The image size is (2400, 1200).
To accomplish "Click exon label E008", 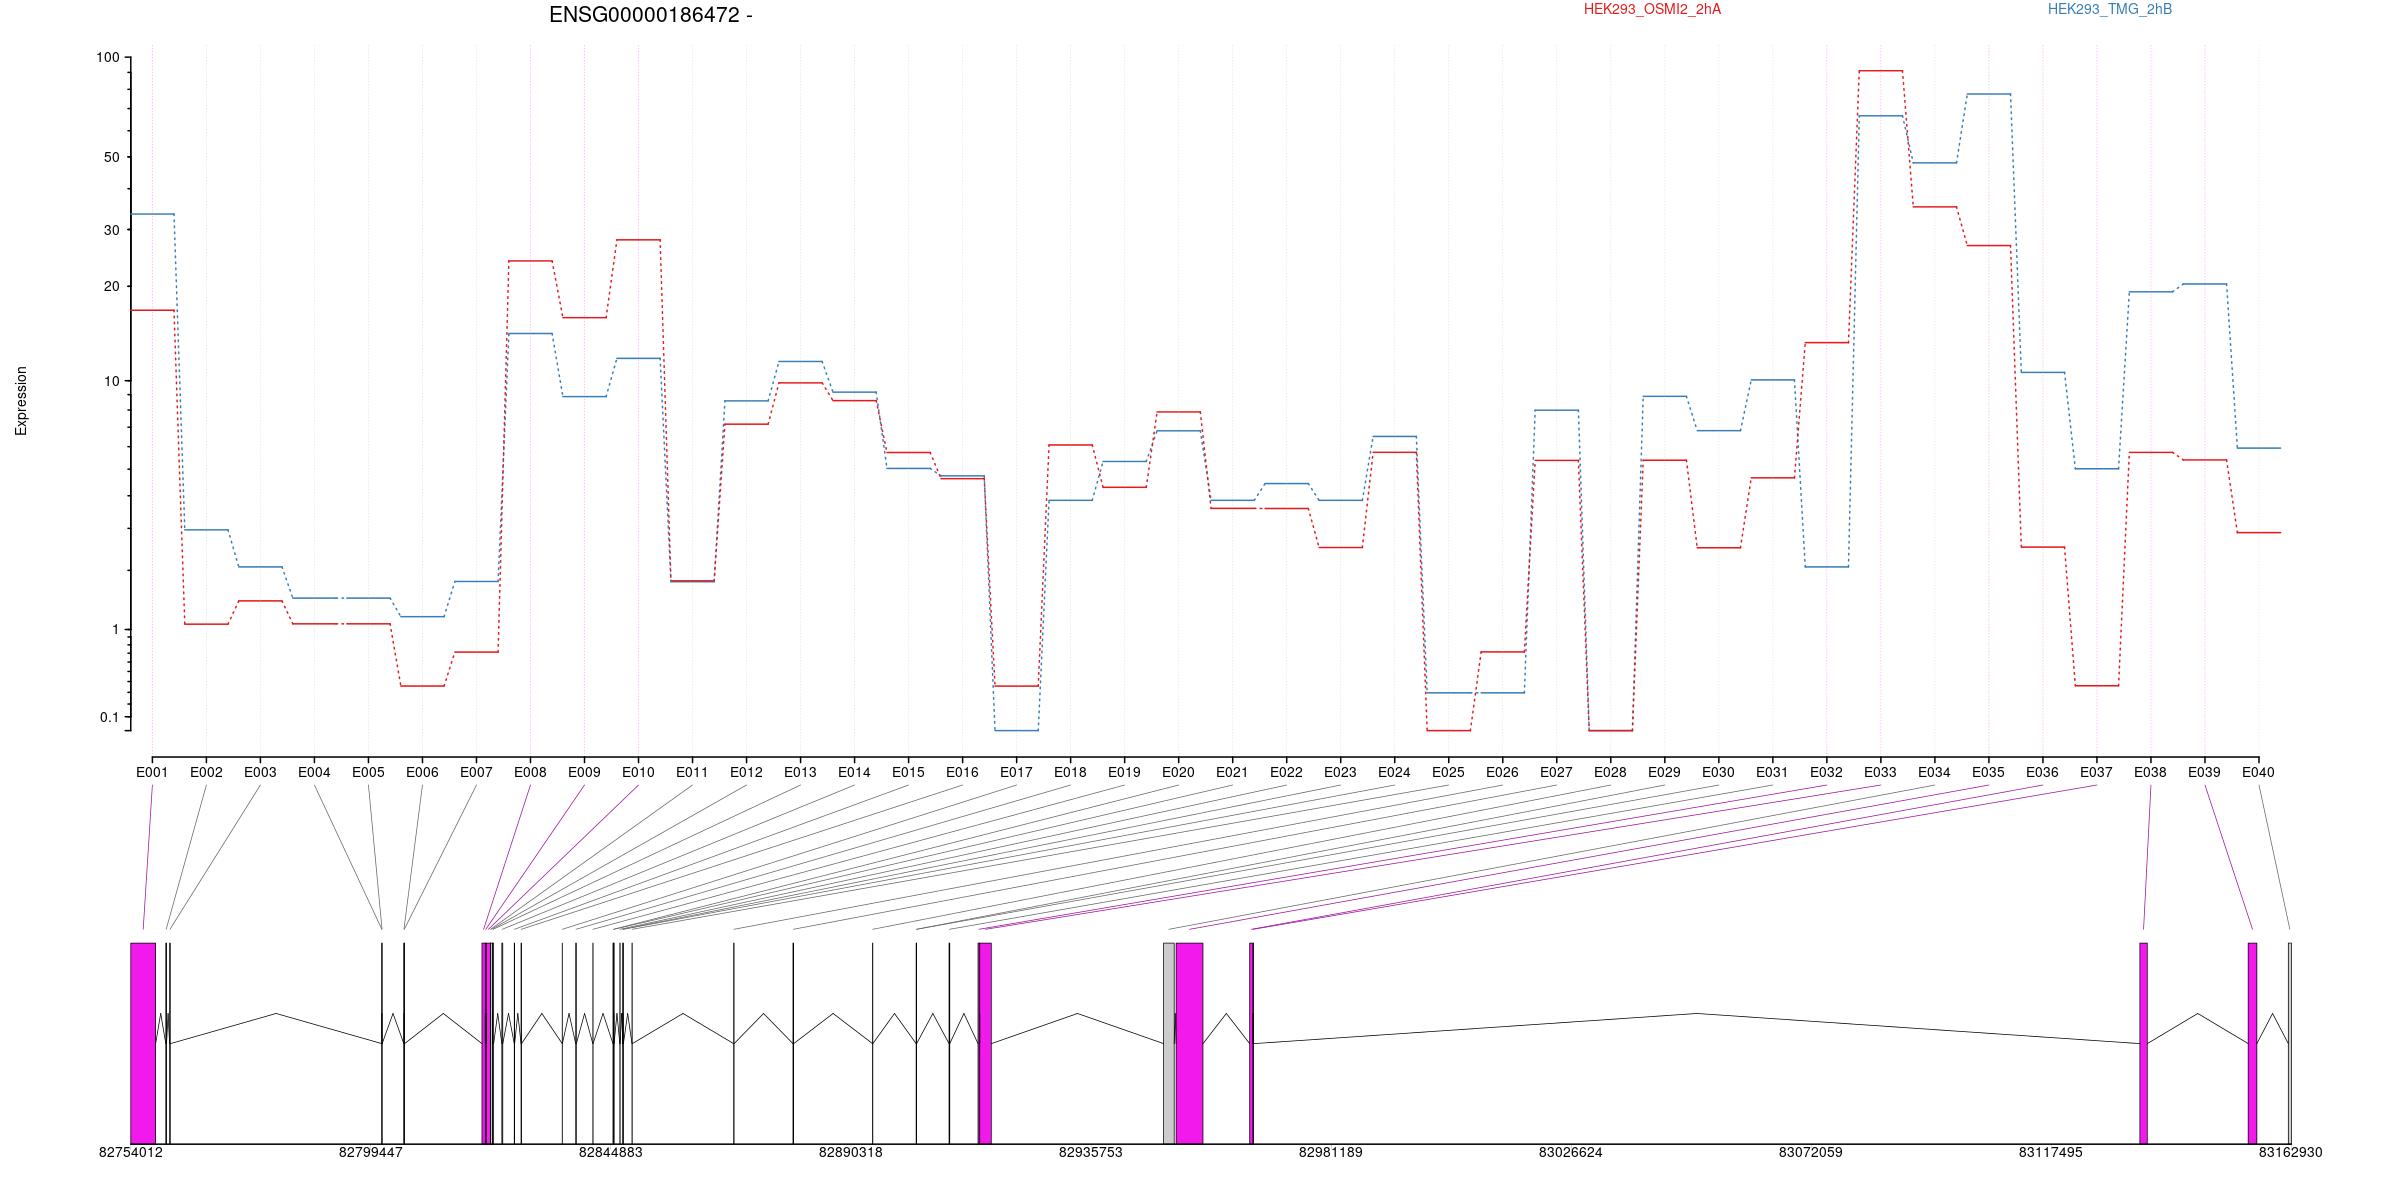I will pos(530,772).
